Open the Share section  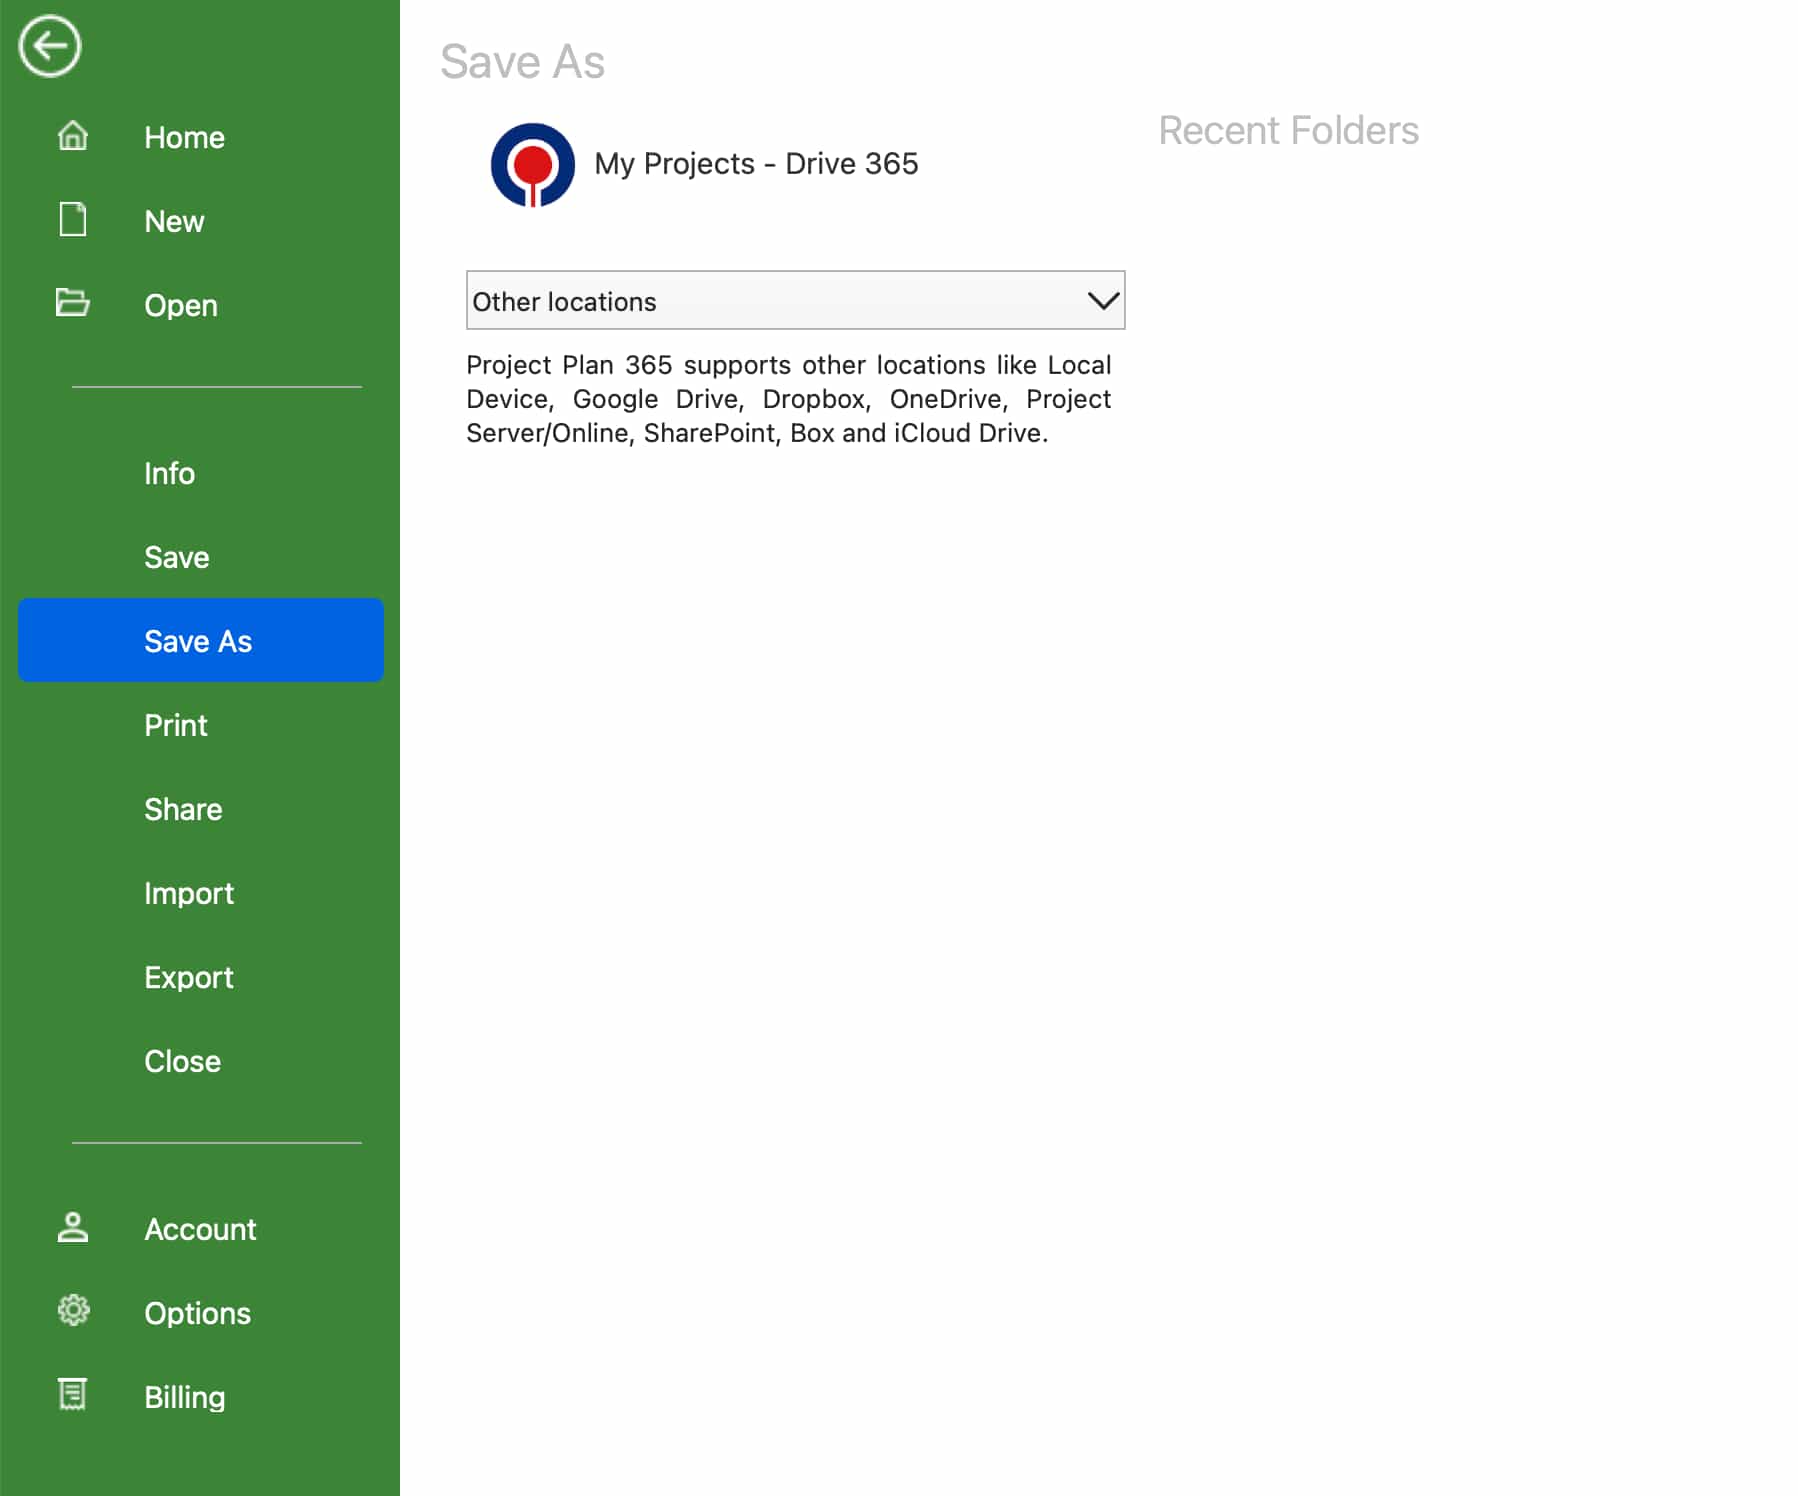click(x=183, y=809)
